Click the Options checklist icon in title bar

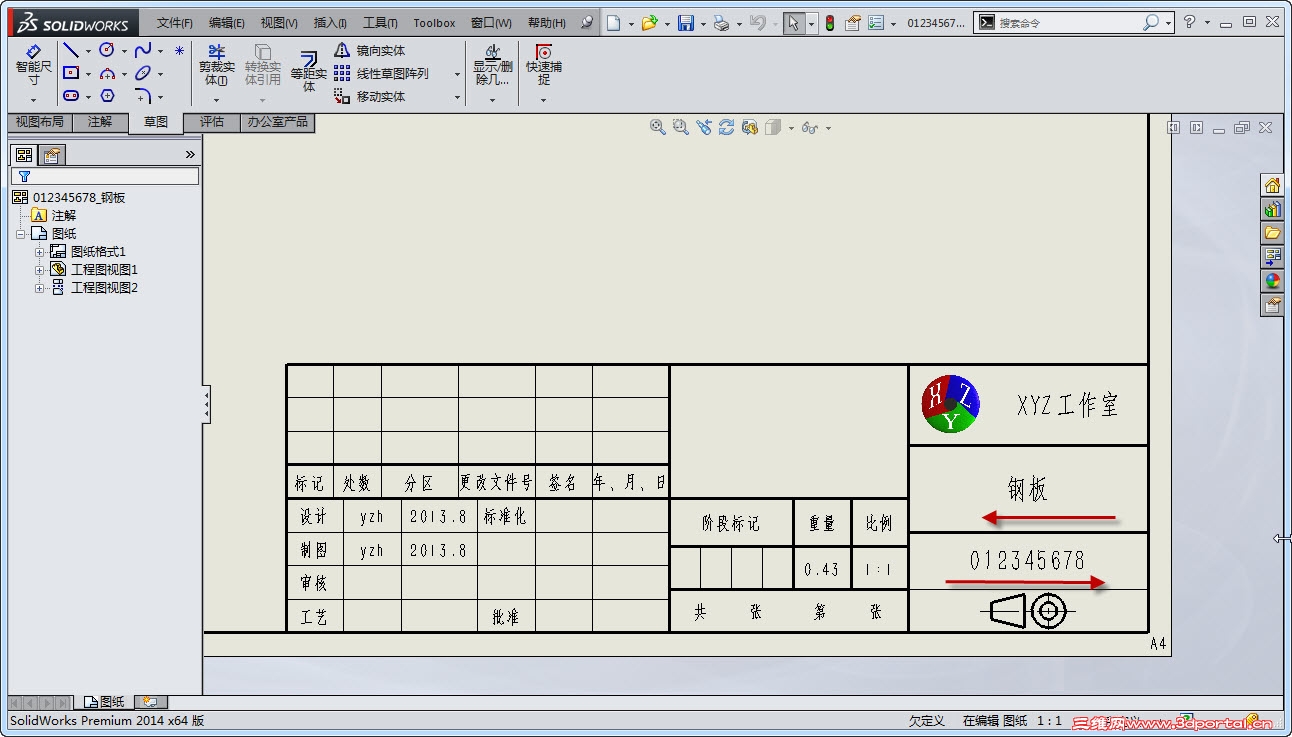pyautogui.click(x=876, y=22)
